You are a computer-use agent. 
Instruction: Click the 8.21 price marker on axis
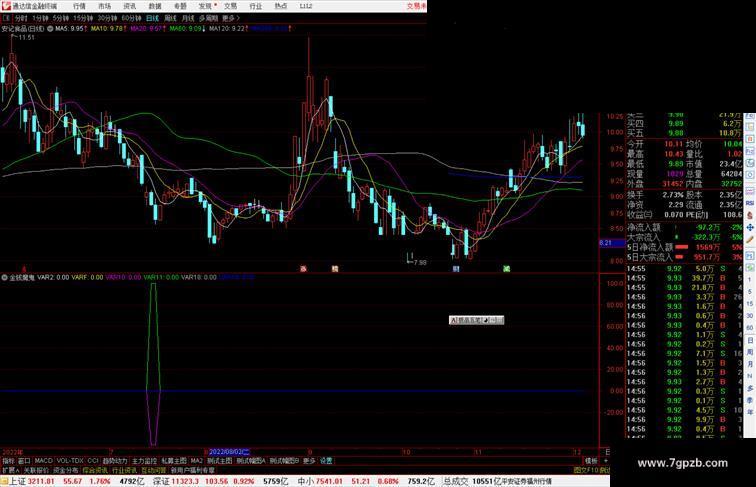click(x=612, y=243)
